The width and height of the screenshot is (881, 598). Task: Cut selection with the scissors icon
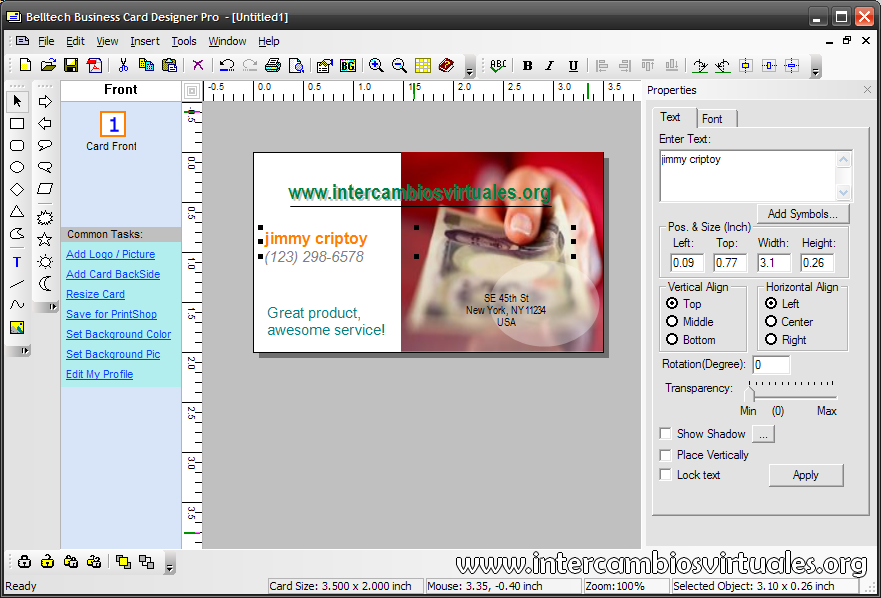point(123,65)
